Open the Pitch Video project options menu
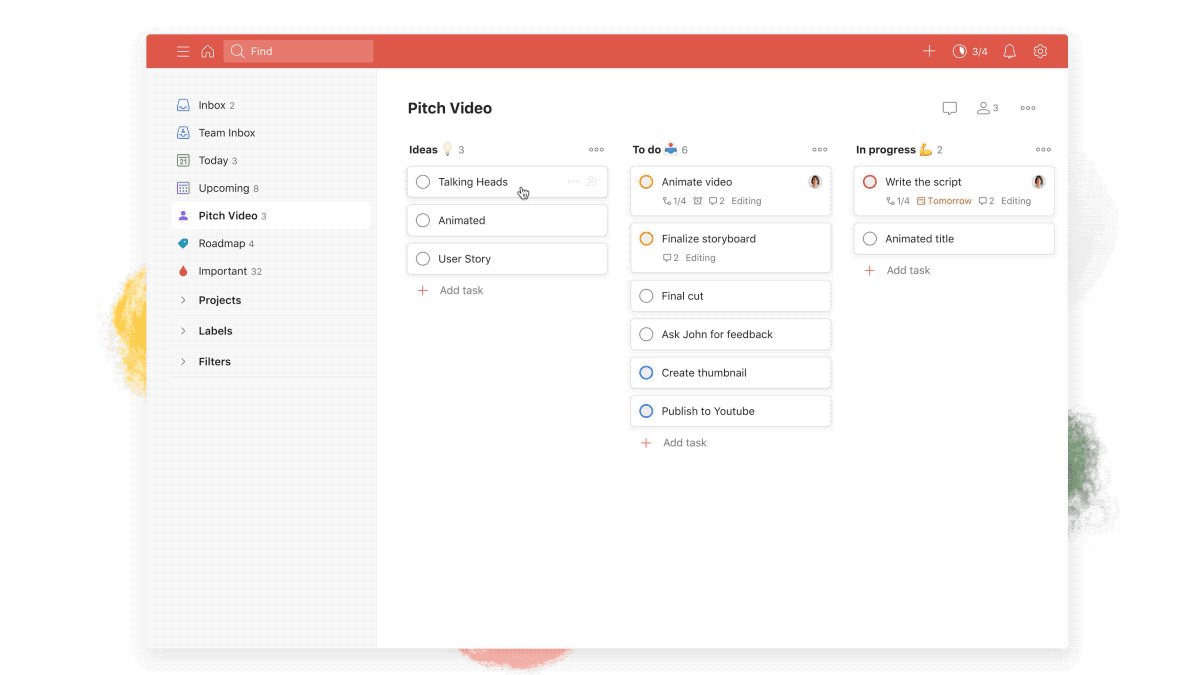This screenshot has width=1200, height=675. pyautogui.click(x=1027, y=108)
